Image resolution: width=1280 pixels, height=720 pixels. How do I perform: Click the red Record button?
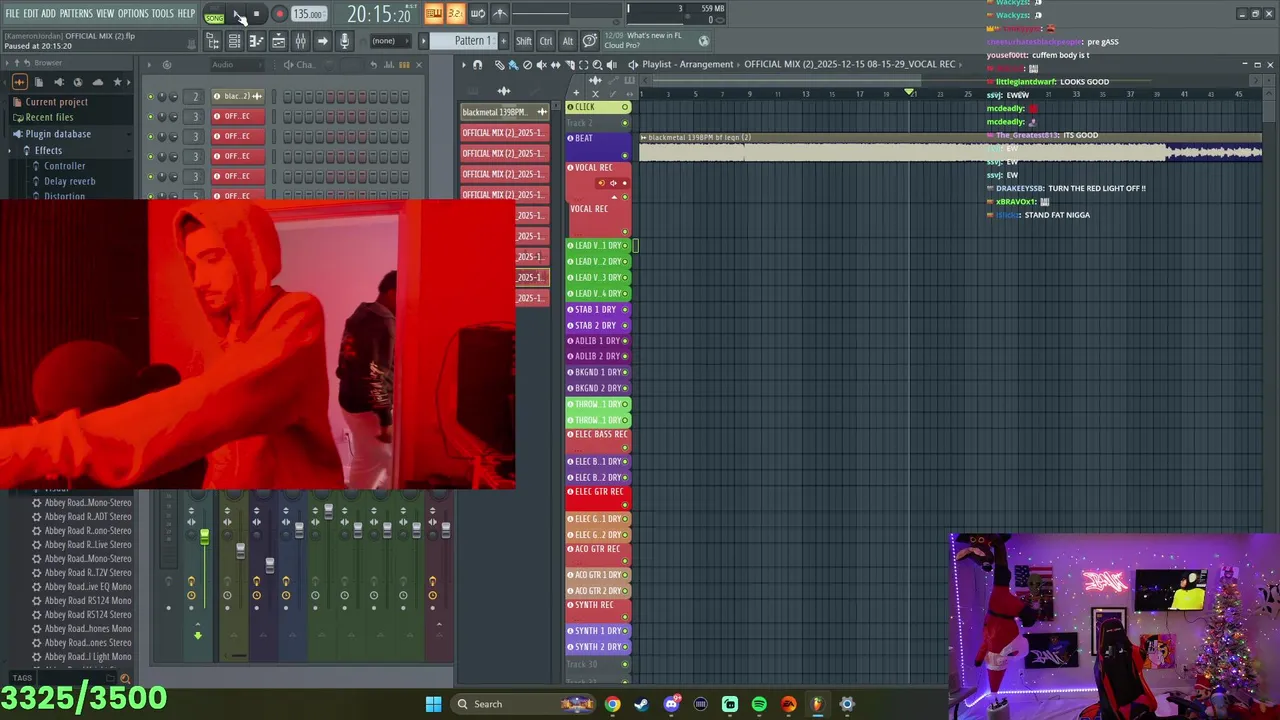[279, 14]
